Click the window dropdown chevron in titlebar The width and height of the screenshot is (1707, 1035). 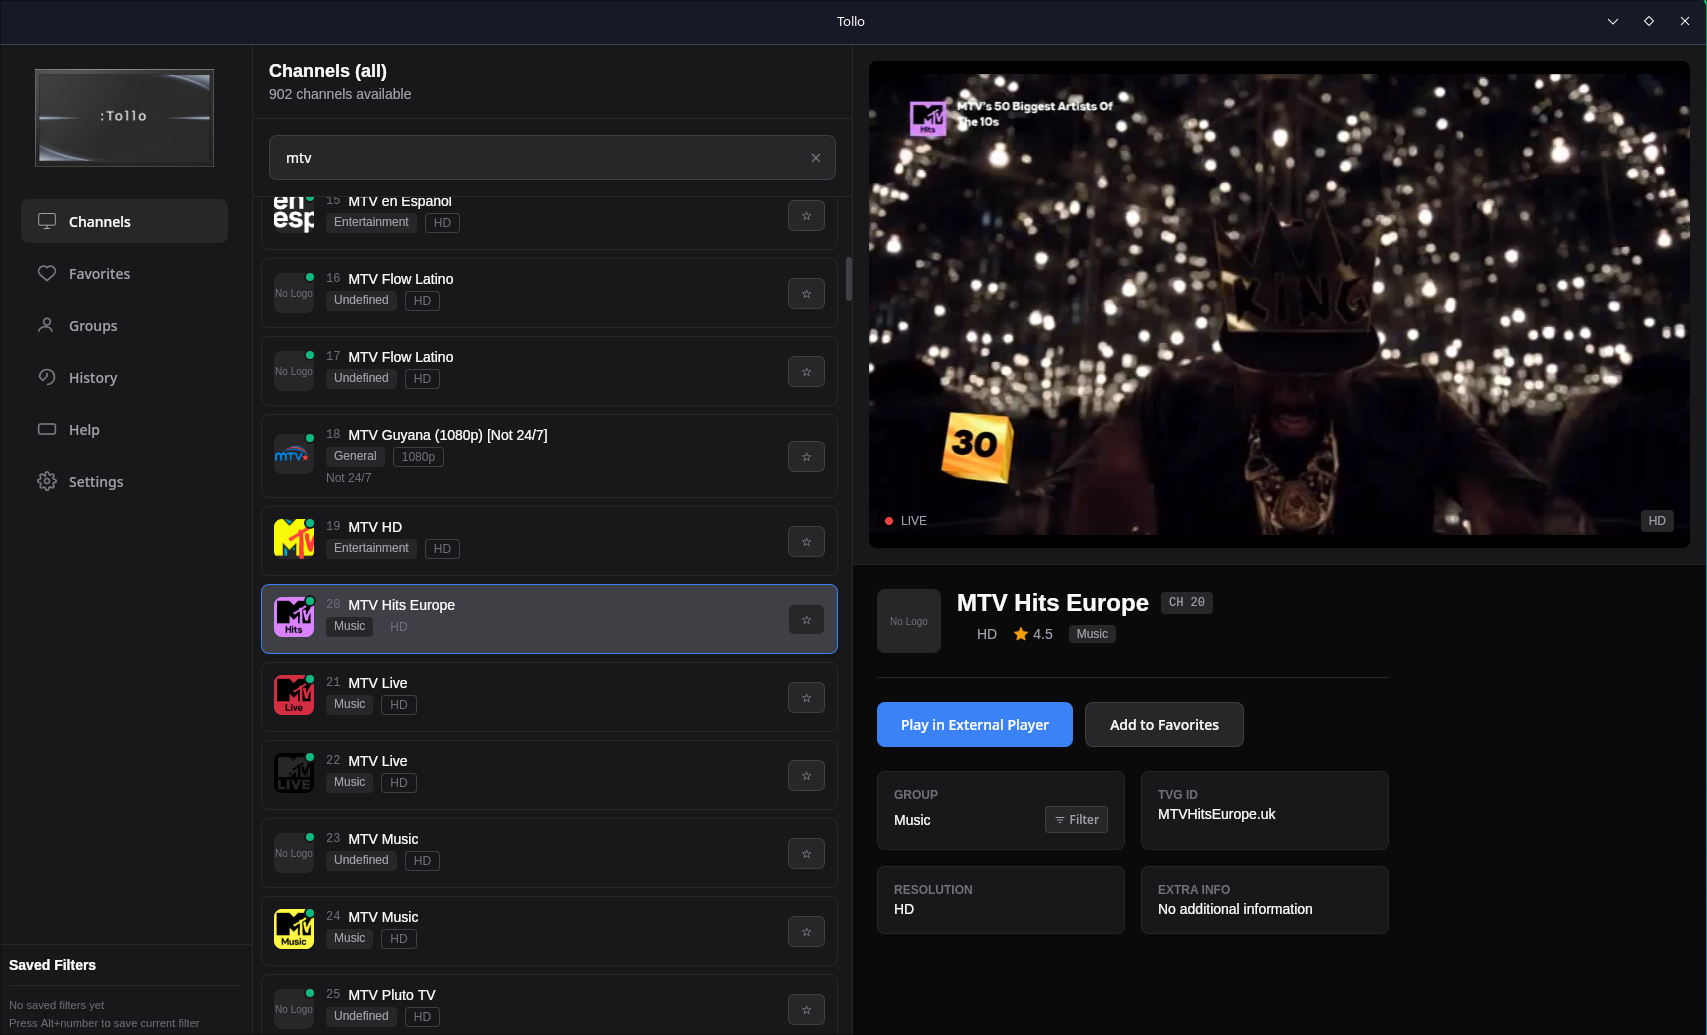click(x=1613, y=21)
